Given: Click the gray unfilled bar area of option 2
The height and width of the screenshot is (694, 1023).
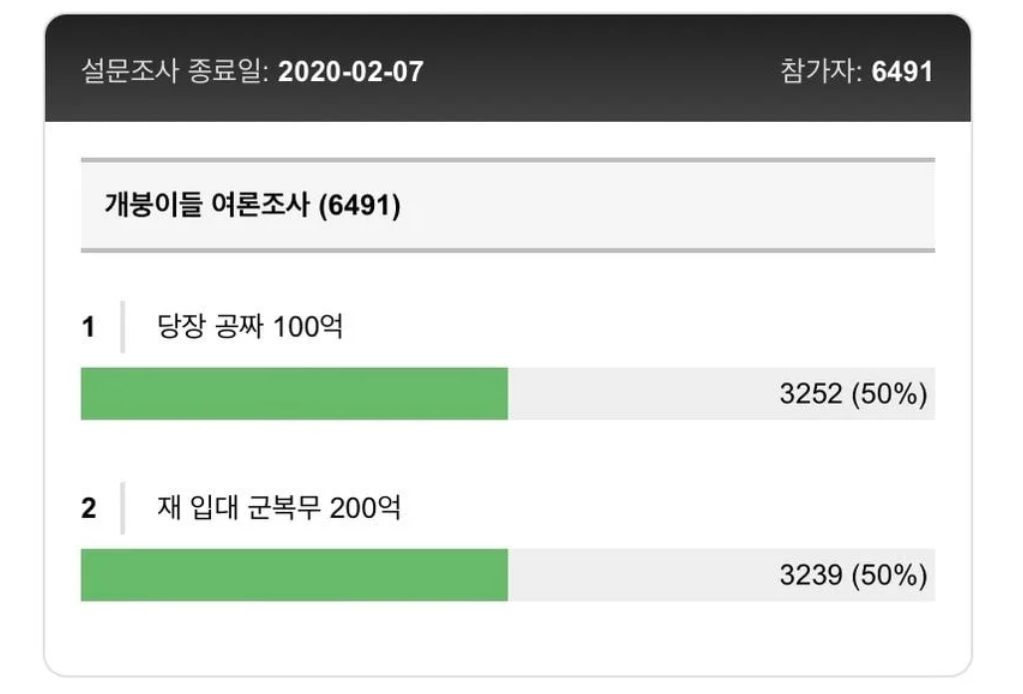Looking at the screenshot, I should tap(640, 575).
